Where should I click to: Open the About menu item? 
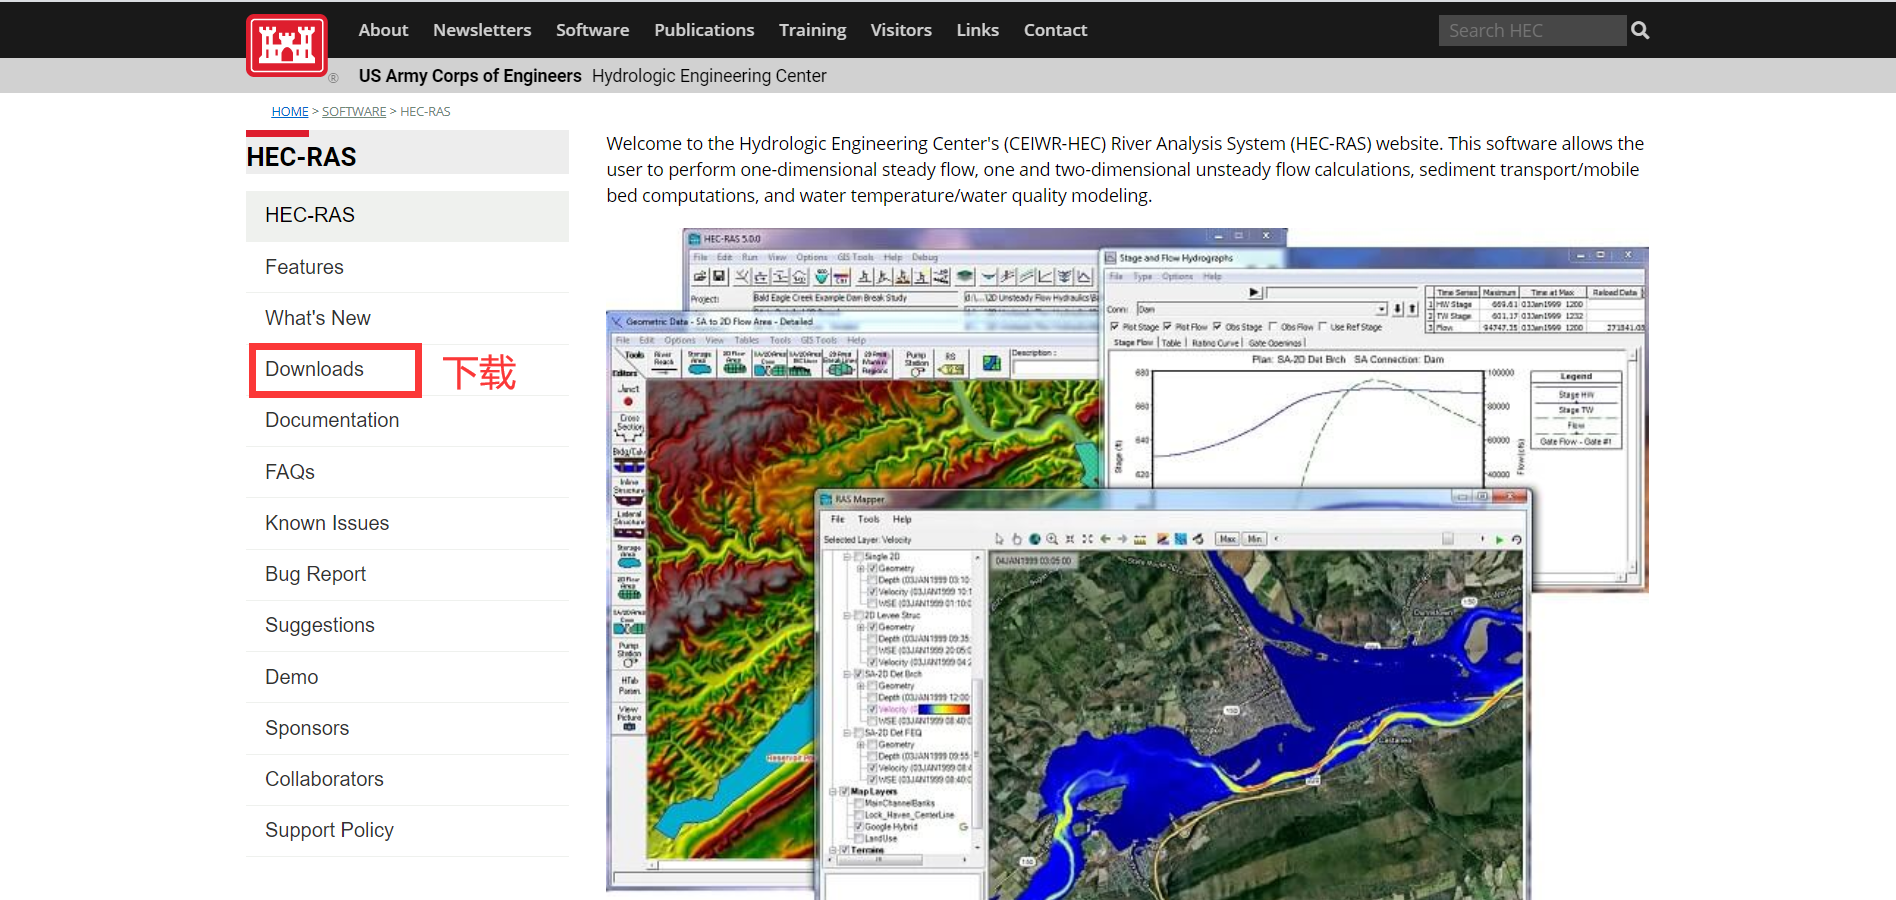(x=383, y=30)
